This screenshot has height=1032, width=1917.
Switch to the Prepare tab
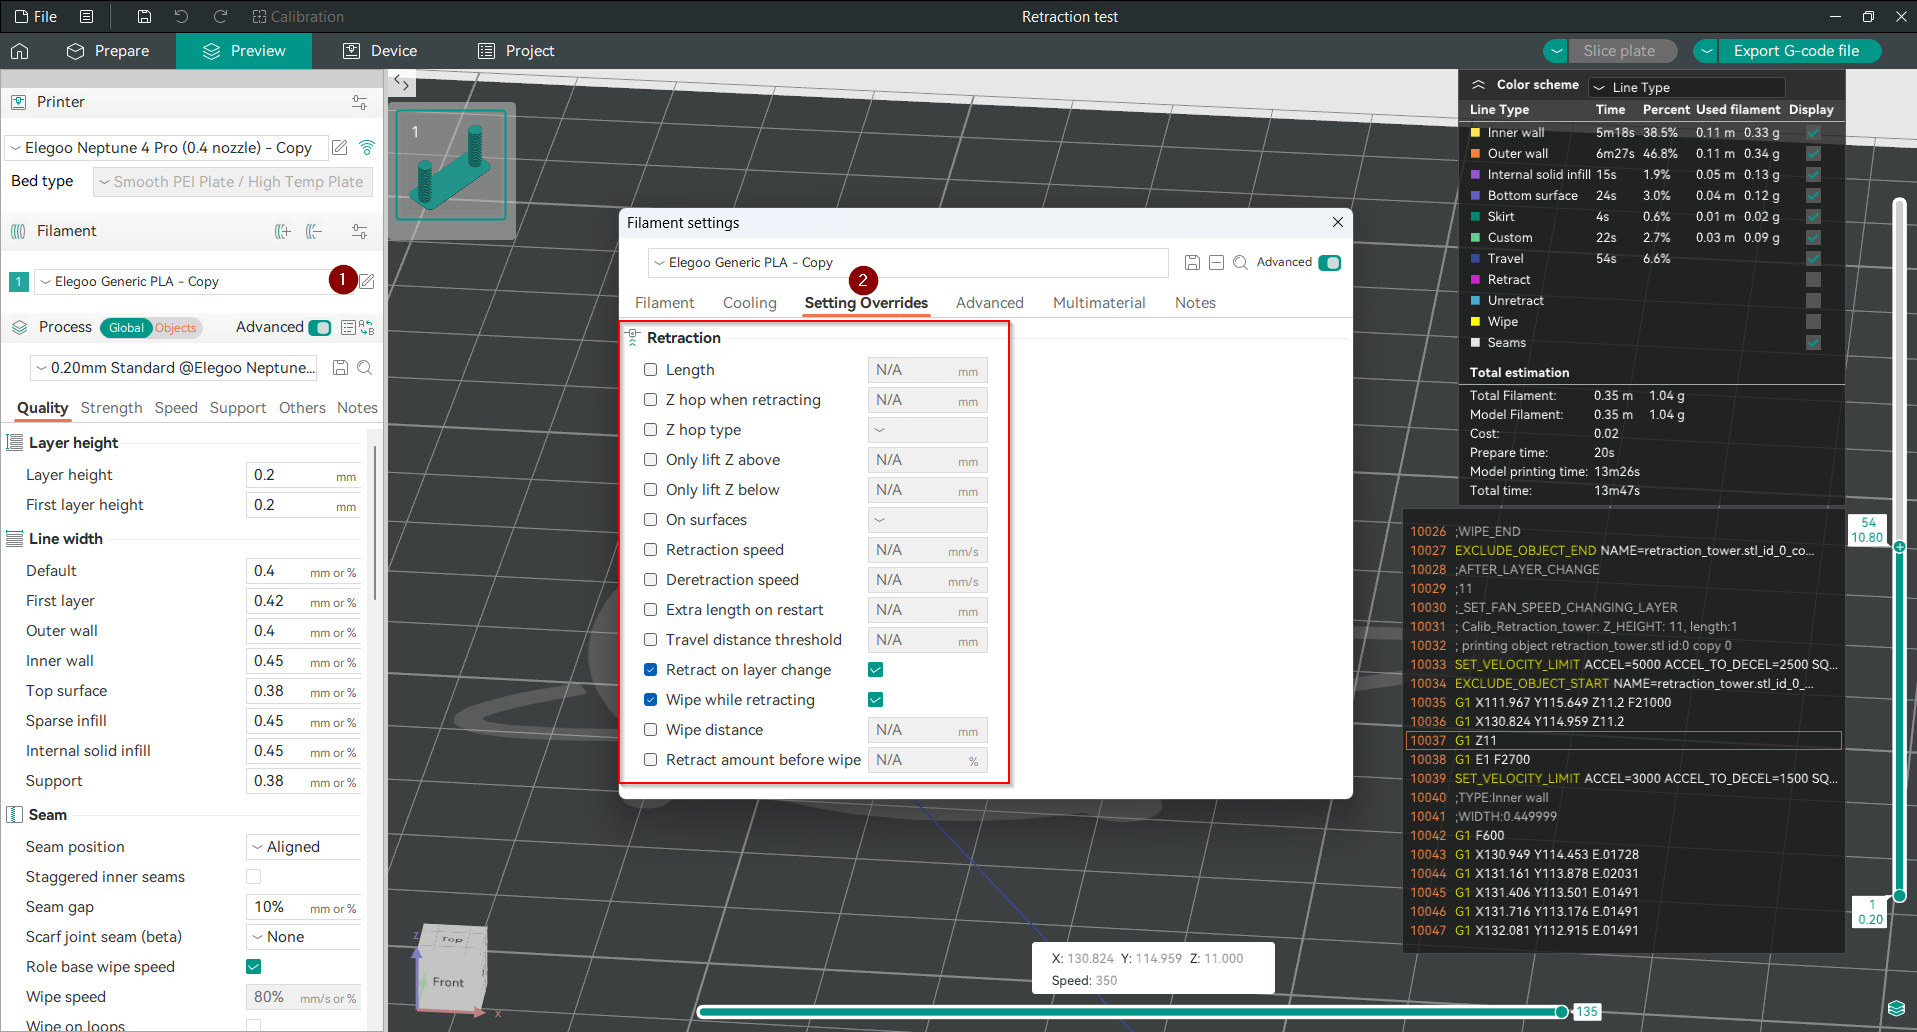[x=108, y=51]
